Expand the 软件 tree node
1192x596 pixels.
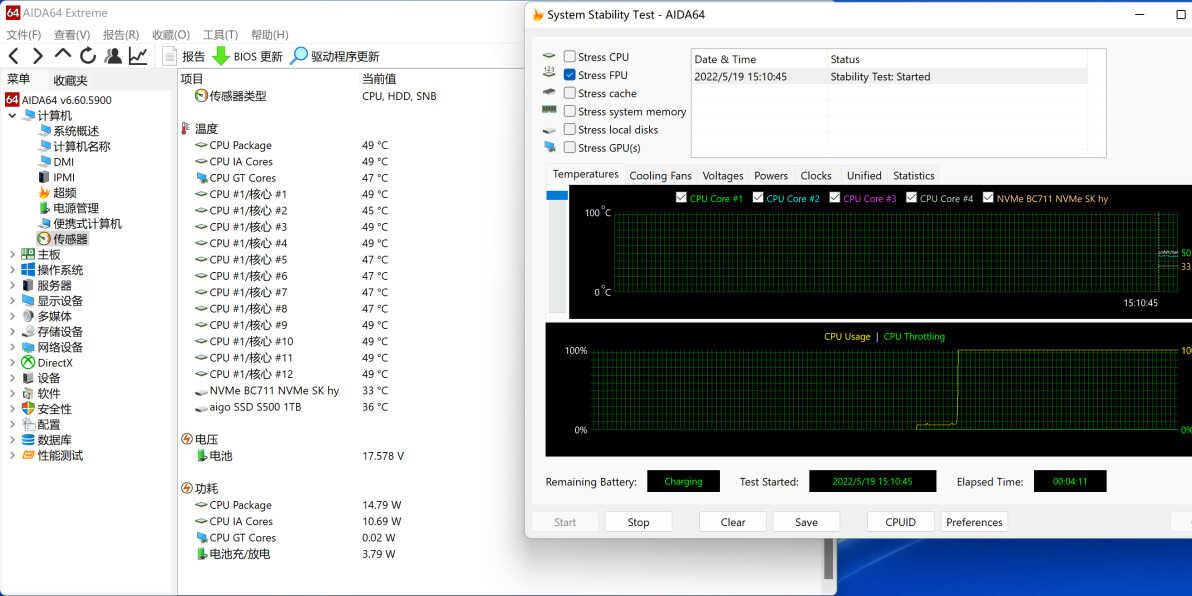pos(12,394)
